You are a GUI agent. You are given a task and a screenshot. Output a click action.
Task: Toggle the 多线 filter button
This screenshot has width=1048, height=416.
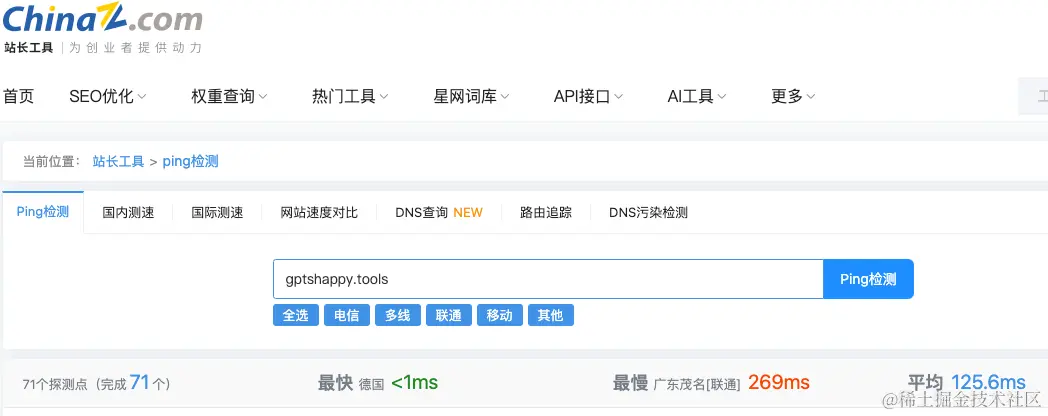(398, 315)
